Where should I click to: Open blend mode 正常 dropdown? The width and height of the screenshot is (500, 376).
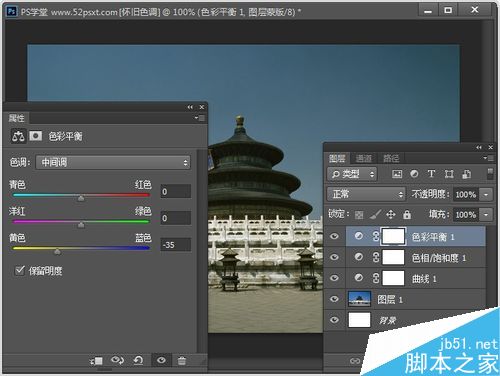[x=366, y=194]
